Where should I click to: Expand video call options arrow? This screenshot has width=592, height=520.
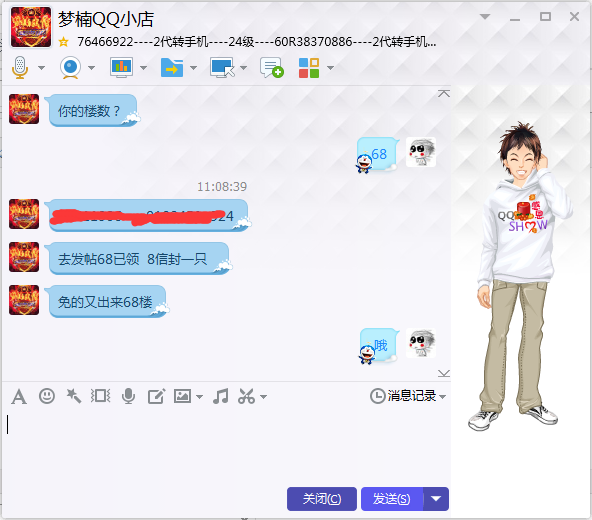pyautogui.click(x=91, y=68)
